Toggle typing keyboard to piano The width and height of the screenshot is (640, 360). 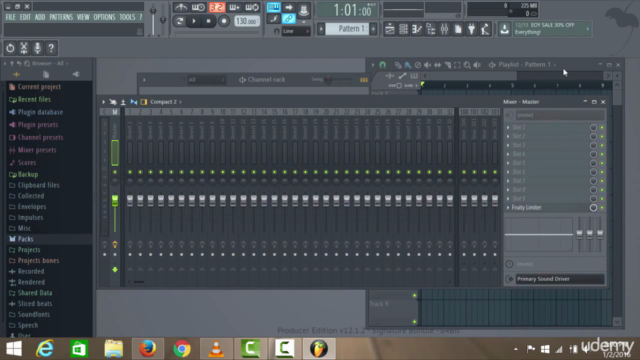[273, 7]
